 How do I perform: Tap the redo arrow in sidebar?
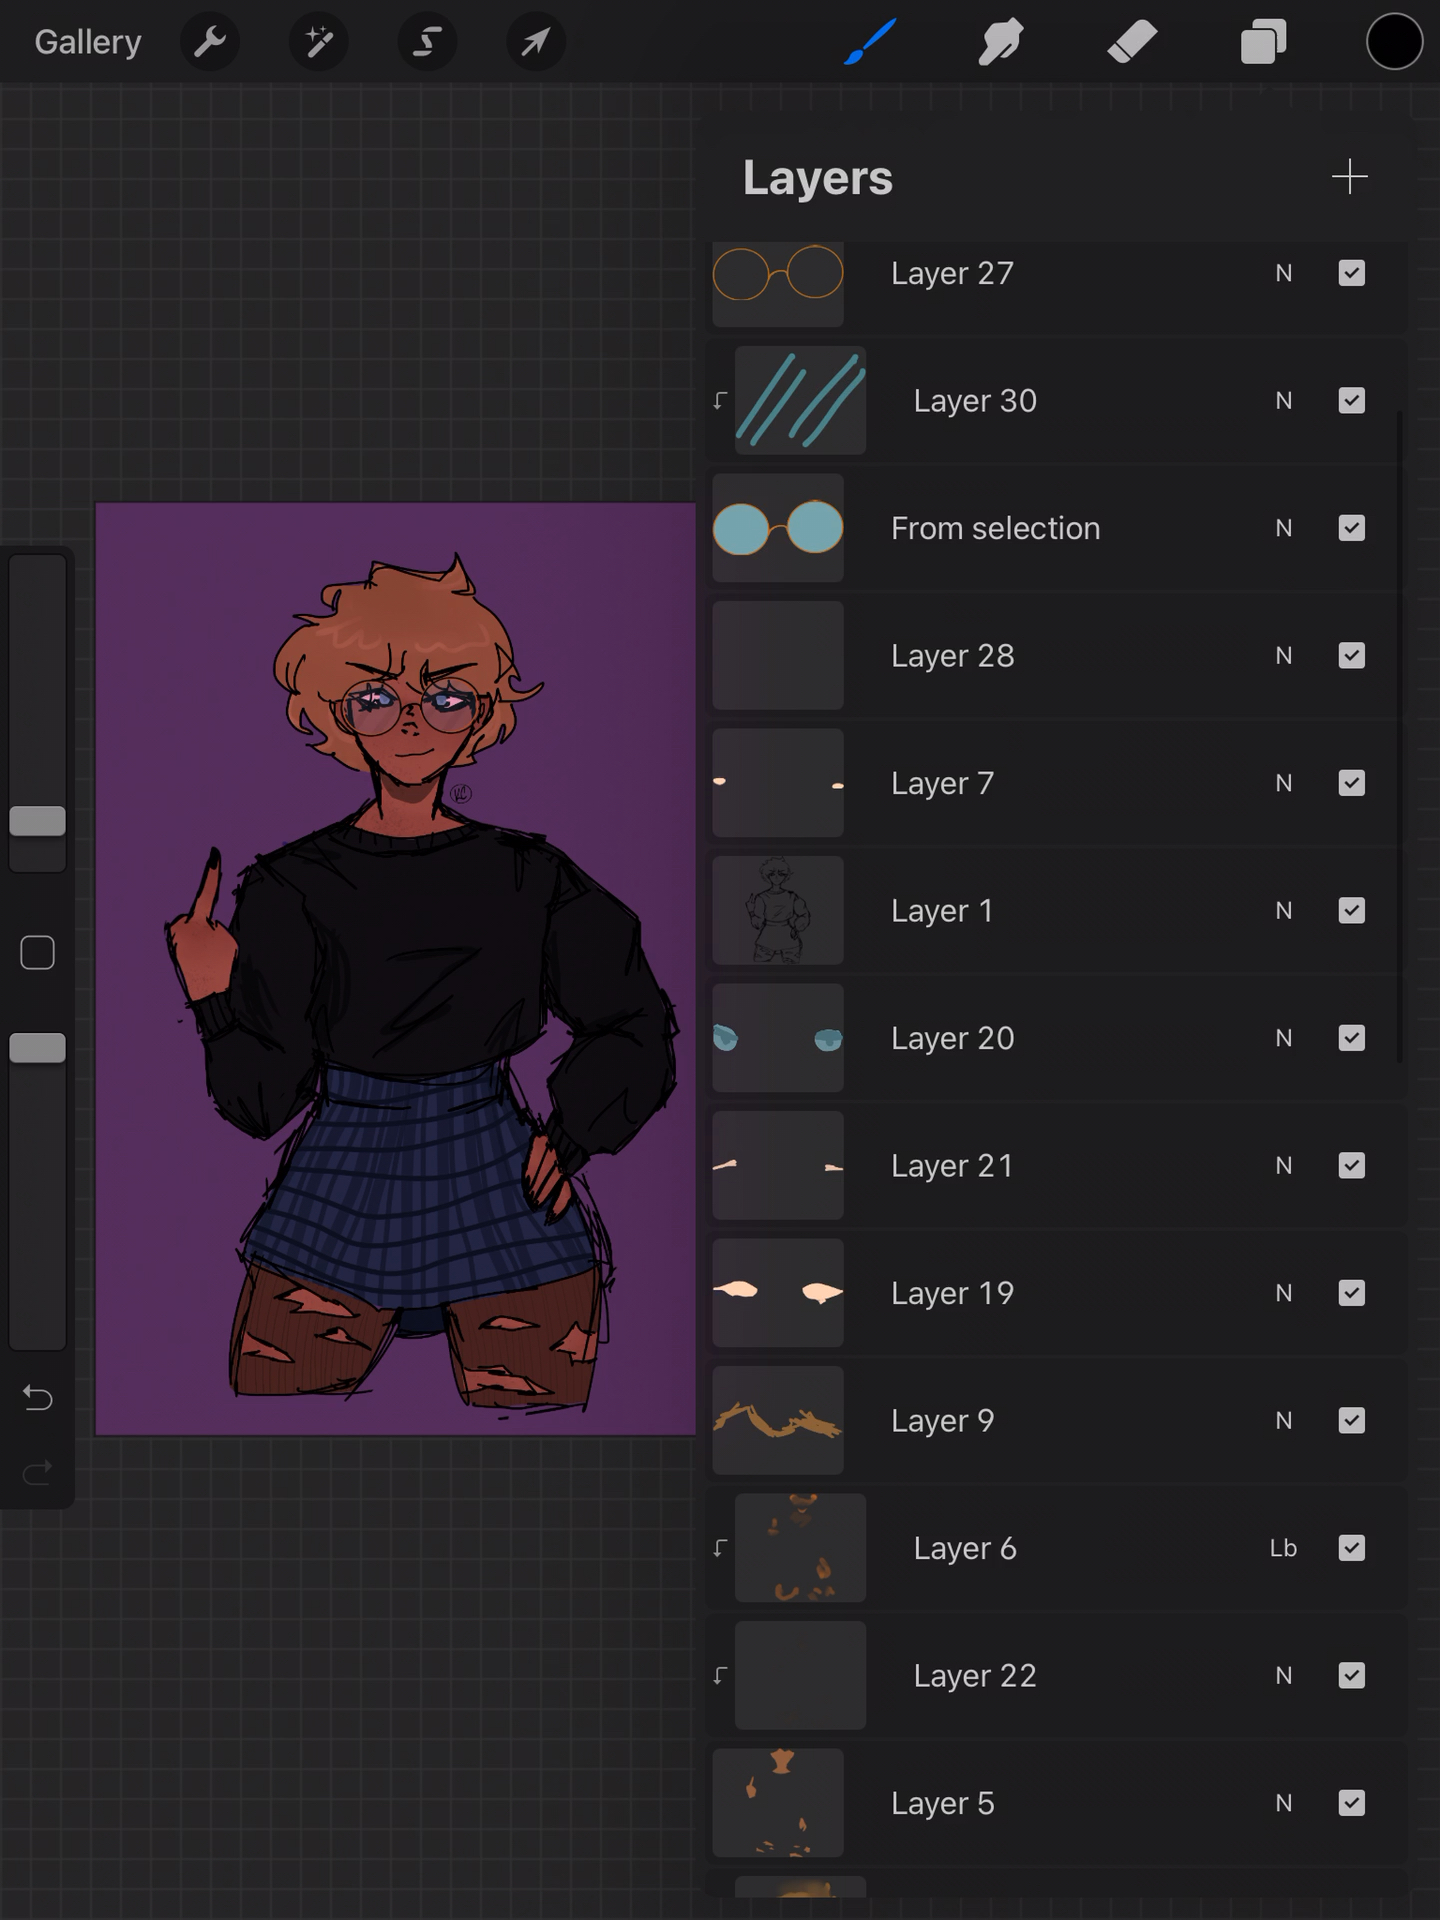click(x=38, y=1472)
